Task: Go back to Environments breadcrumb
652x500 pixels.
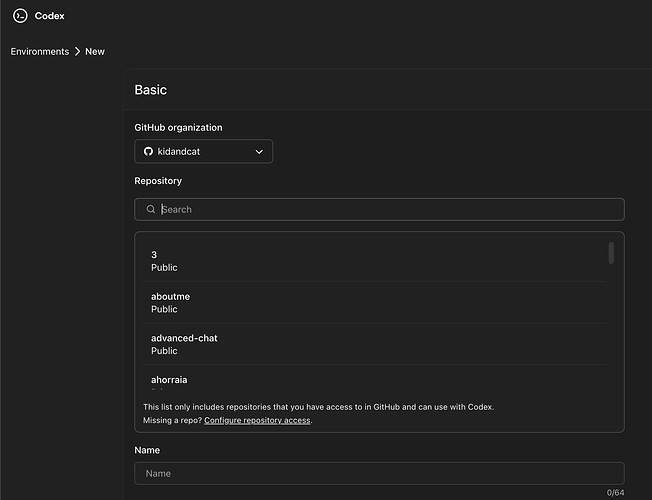Action: [x=40, y=52]
